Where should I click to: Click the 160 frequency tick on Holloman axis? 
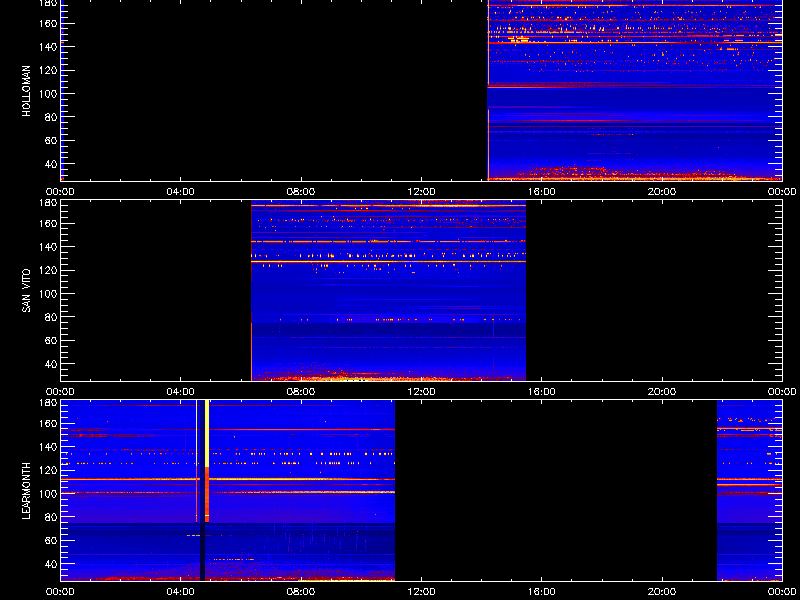48,23
